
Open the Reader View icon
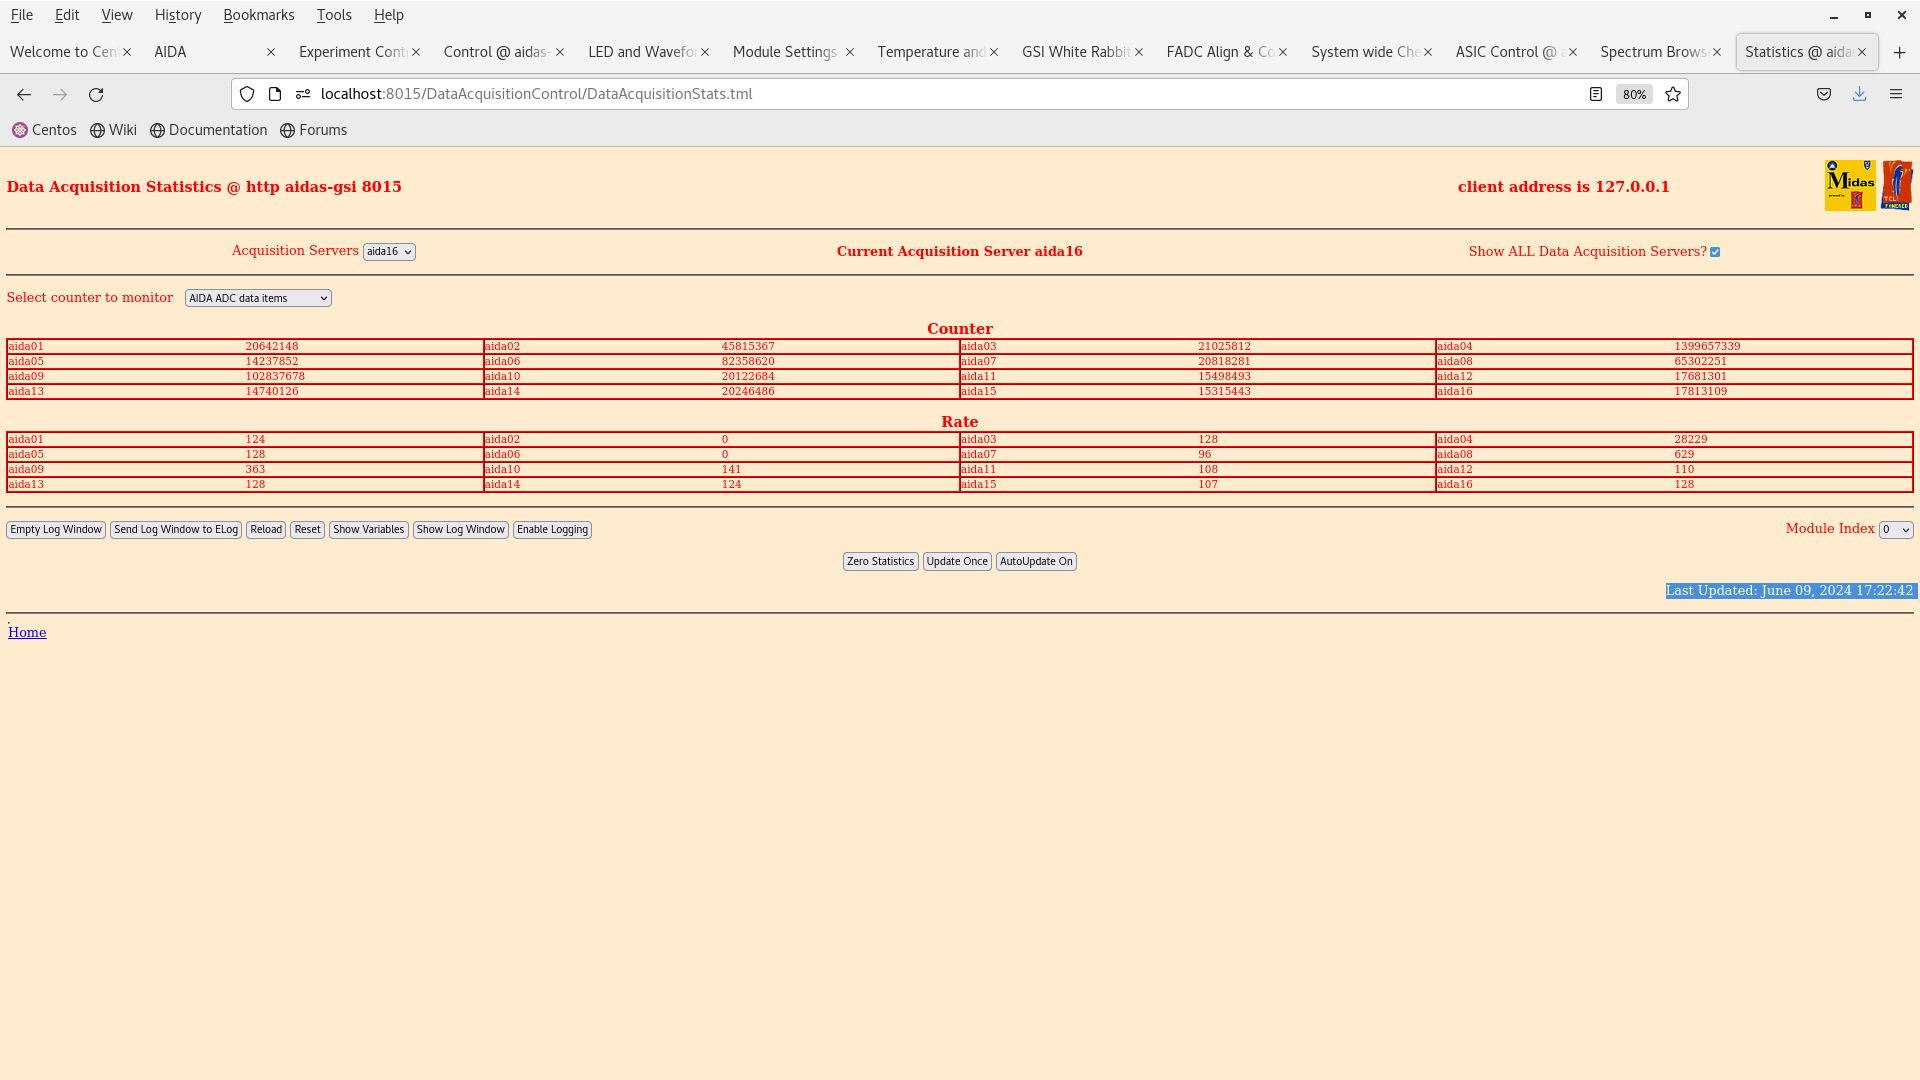coord(1596,94)
